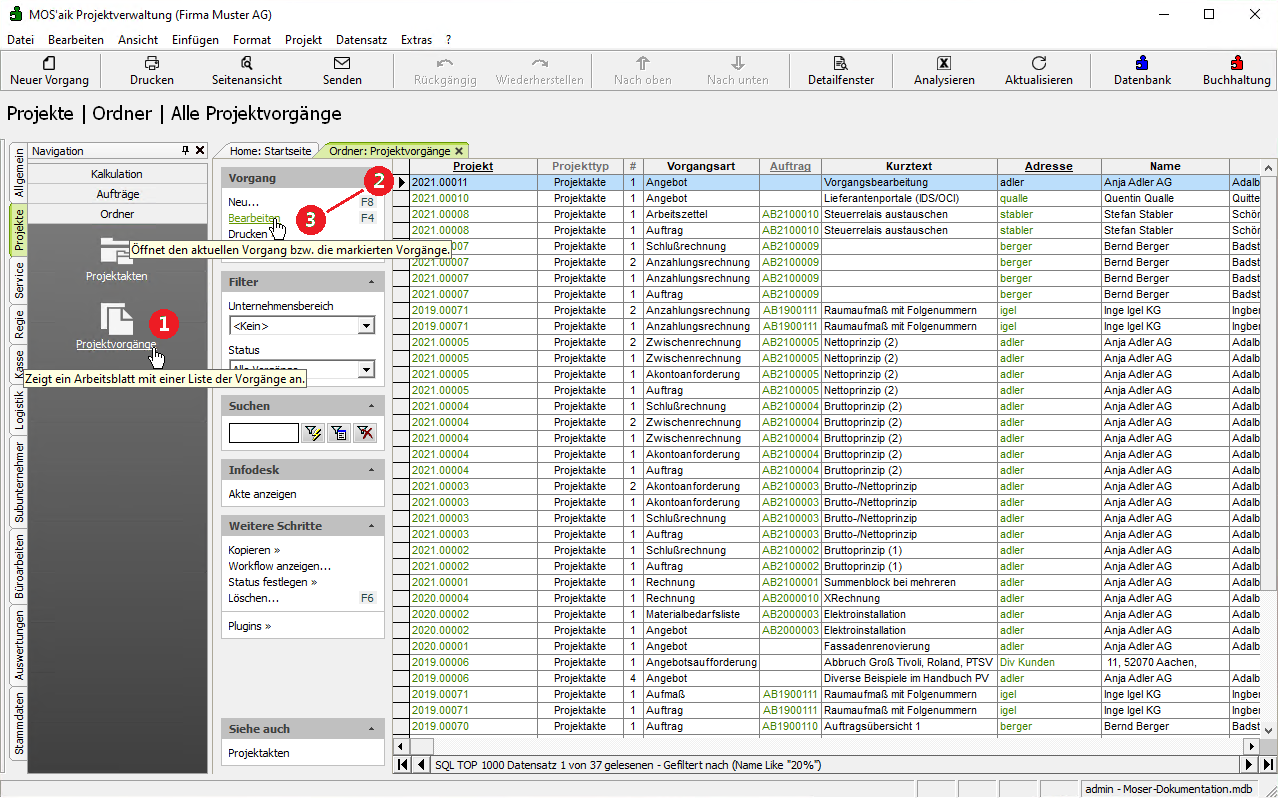Click the remove filter icon with red X
1278x798 pixels.
[365, 433]
